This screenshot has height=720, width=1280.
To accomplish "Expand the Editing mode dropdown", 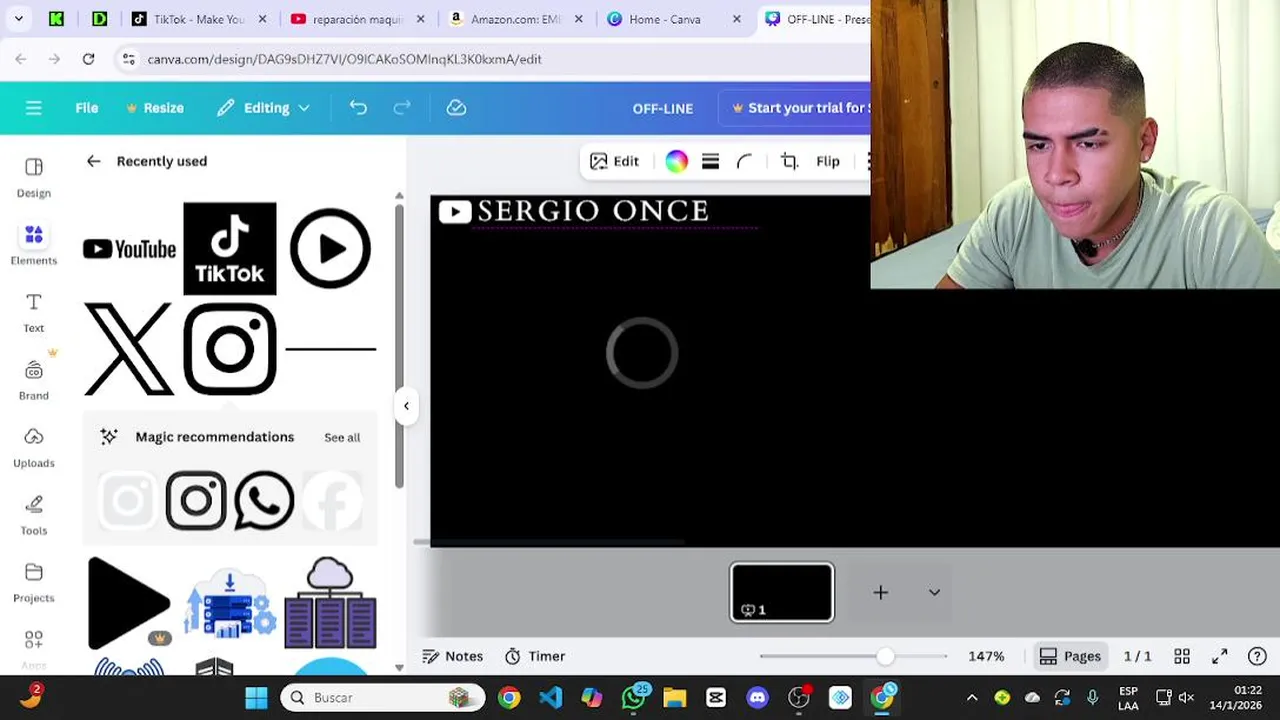I will (x=263, y=108).
